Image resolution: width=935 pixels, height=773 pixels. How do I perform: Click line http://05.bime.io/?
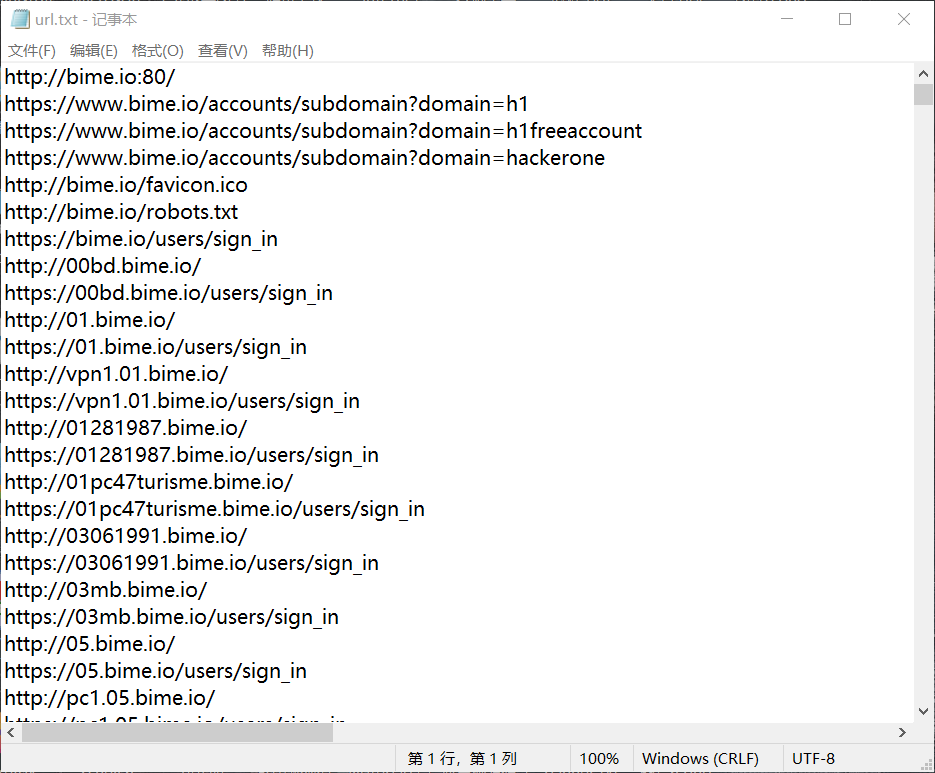pyautogui.click(x=90, y=644)
